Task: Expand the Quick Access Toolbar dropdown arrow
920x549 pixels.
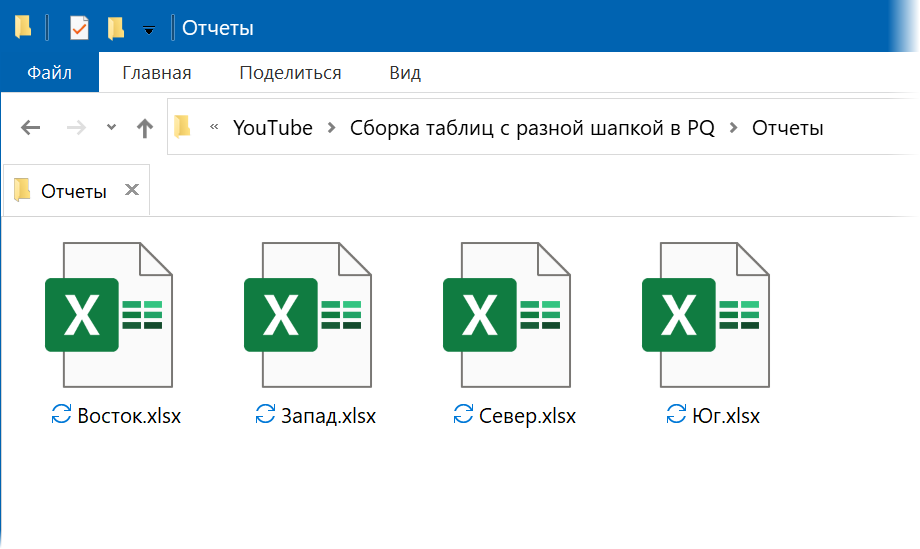Action: (149, 29)
